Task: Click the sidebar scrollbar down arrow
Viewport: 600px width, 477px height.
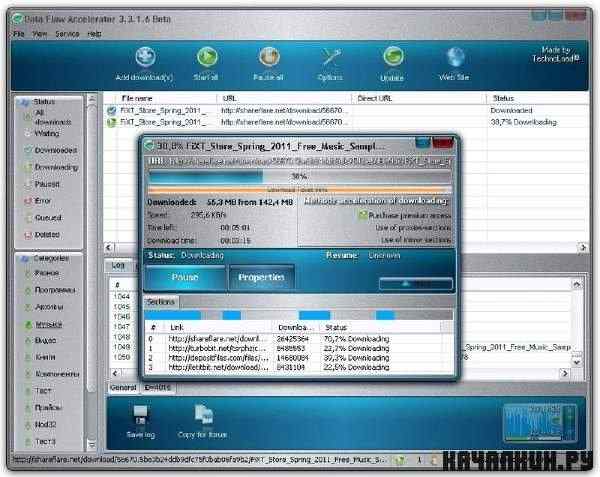Action: point(91,445)
